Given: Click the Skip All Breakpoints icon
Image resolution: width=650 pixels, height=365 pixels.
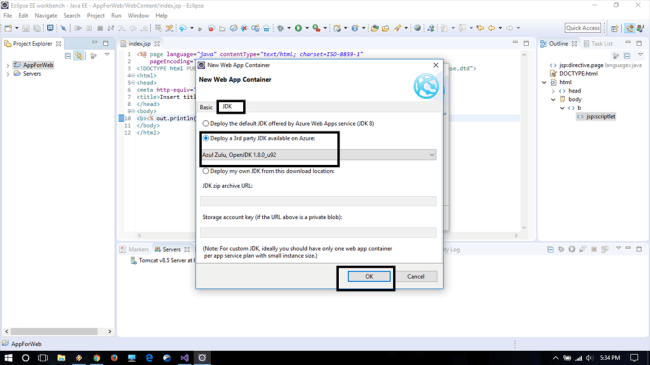Looking at the screenshot, I should pos(63,28).
